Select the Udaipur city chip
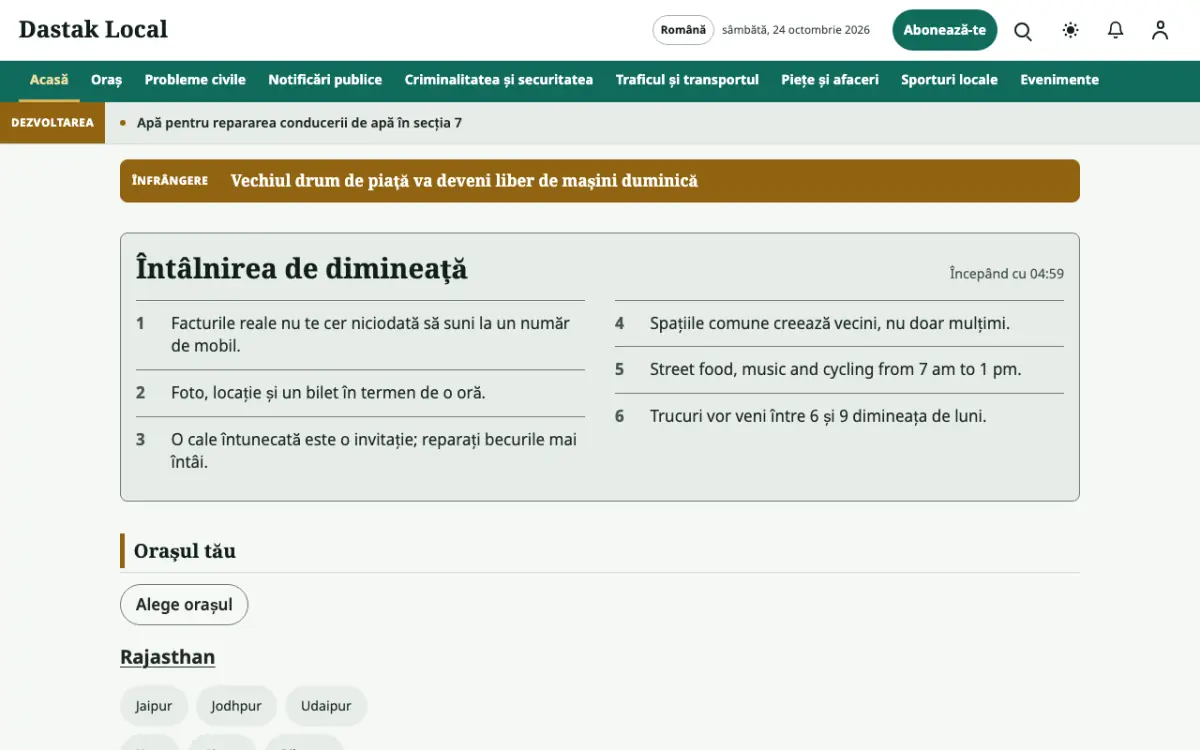The height and width of the screenshot is (750, 1200). click(326, 706)
